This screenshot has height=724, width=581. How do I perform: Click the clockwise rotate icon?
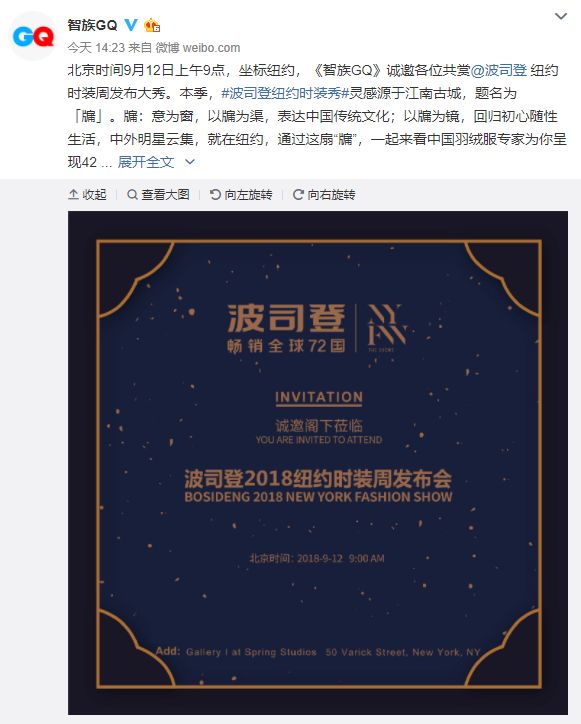(298, 195)
